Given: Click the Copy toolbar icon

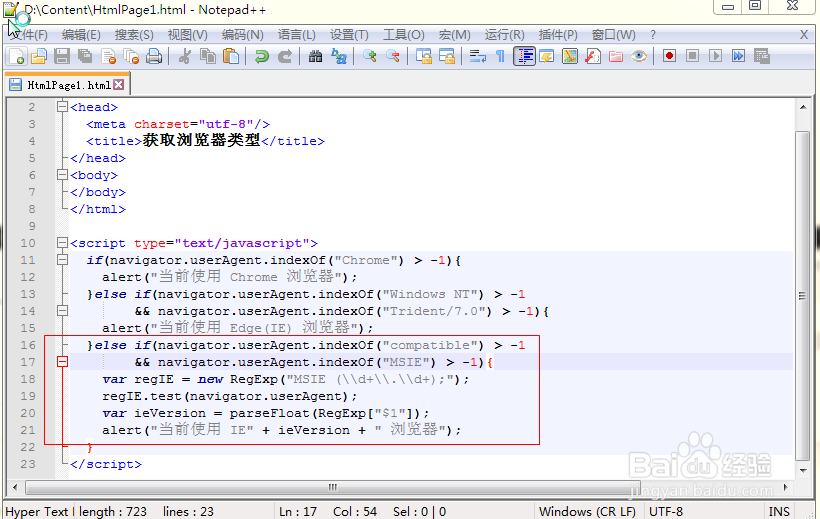Looking at the screenshot, I should click(208, 56).
